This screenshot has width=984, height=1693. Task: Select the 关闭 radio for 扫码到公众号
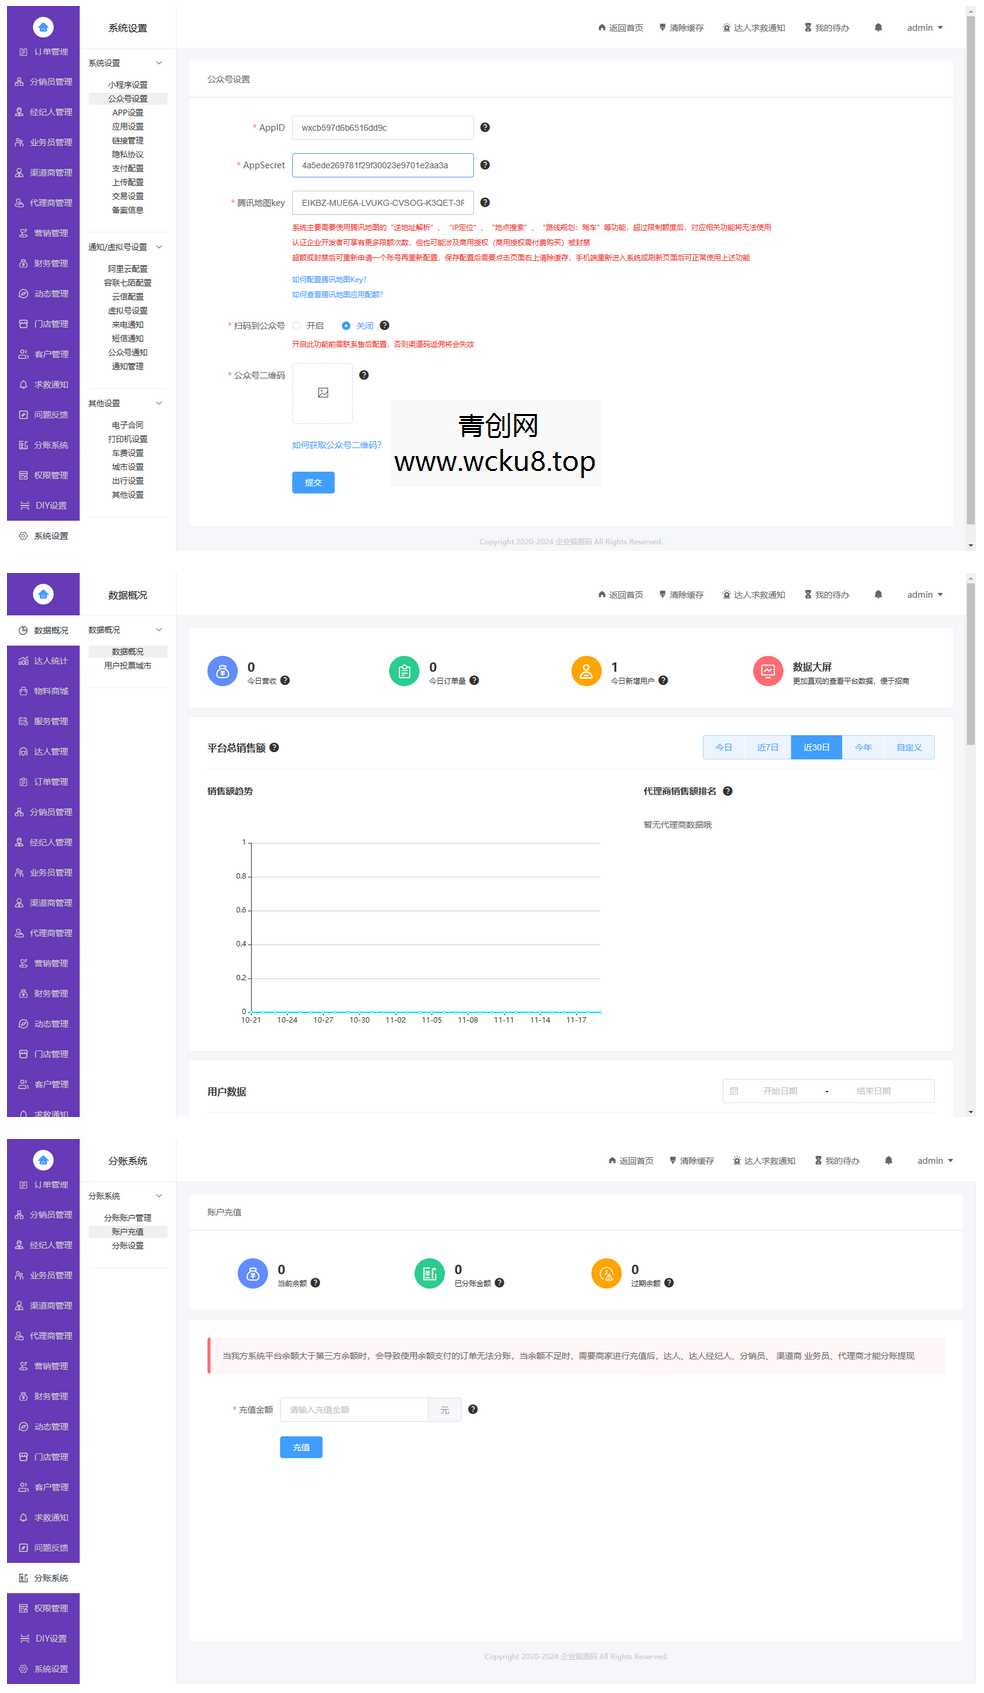pyautogui.click(x=346, y=326)
